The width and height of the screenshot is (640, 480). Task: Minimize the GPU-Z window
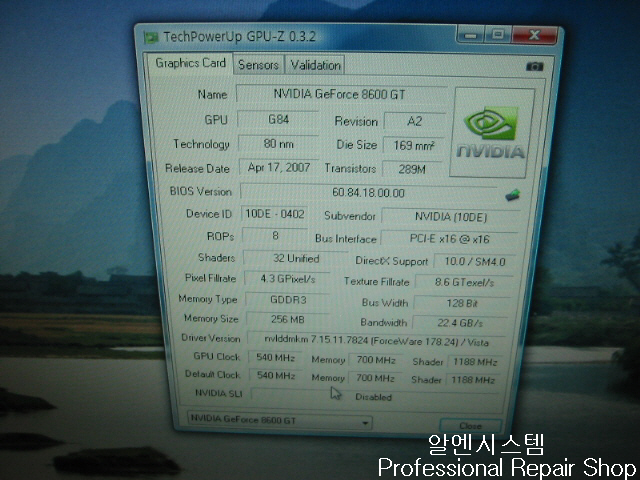click(471, 35)
